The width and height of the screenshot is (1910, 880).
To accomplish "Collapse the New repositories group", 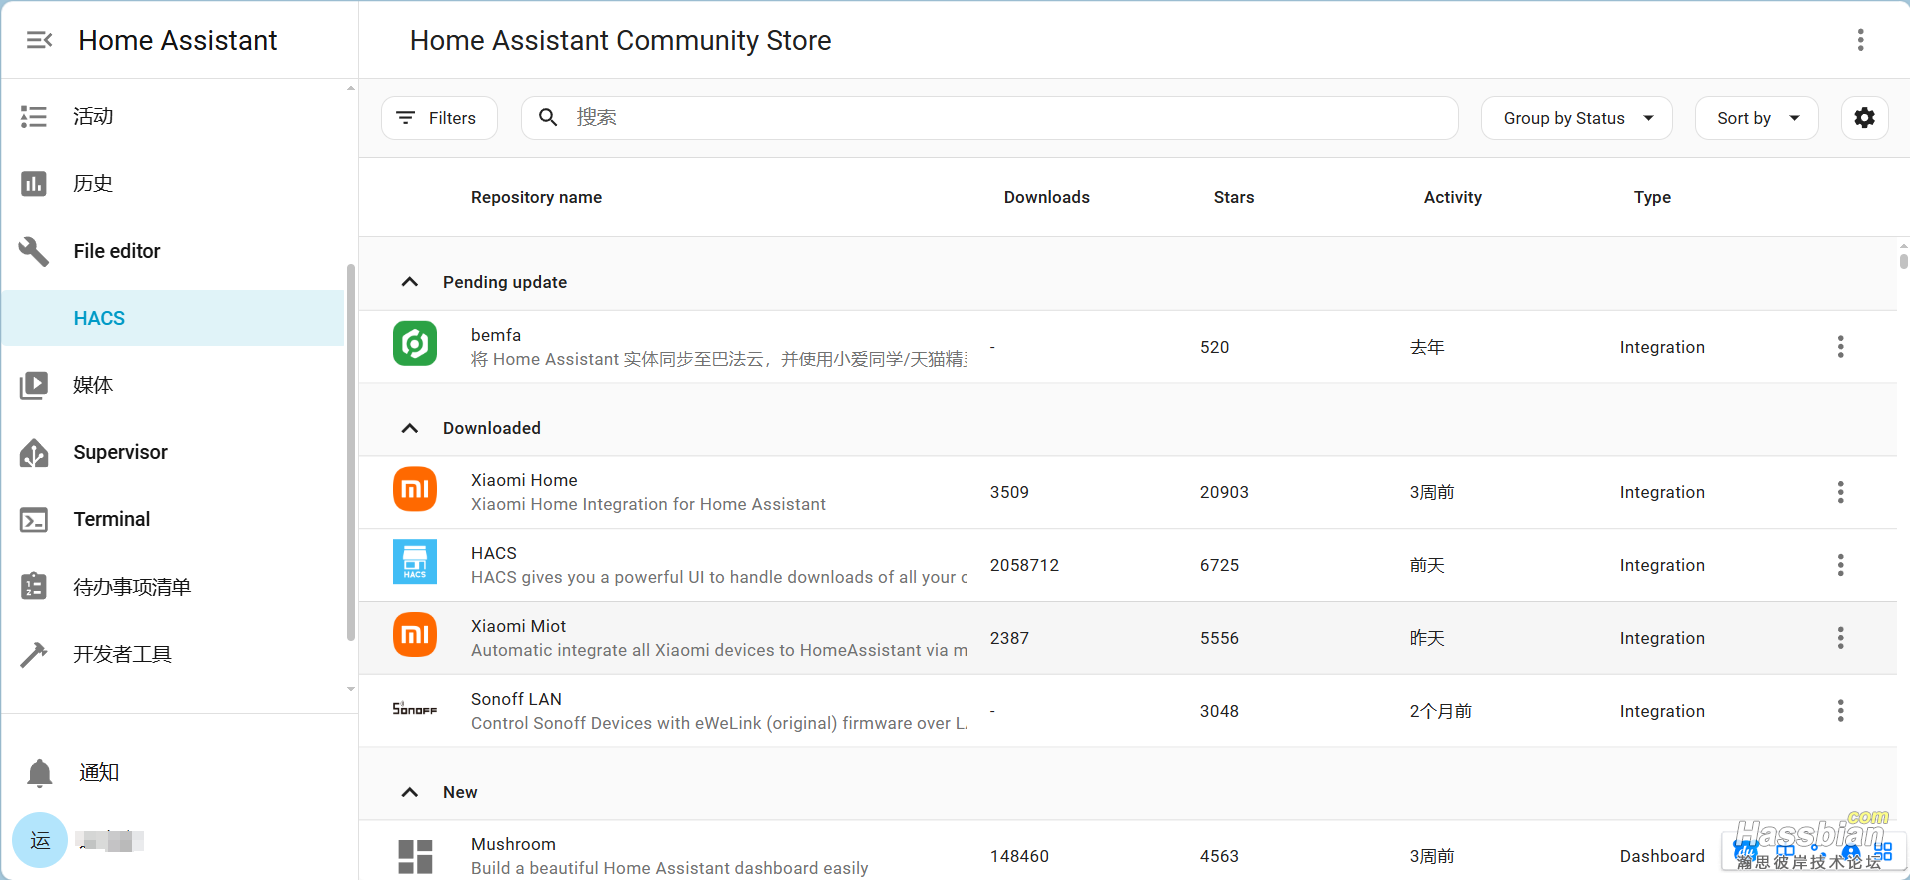I will click(x=410, y=792).
